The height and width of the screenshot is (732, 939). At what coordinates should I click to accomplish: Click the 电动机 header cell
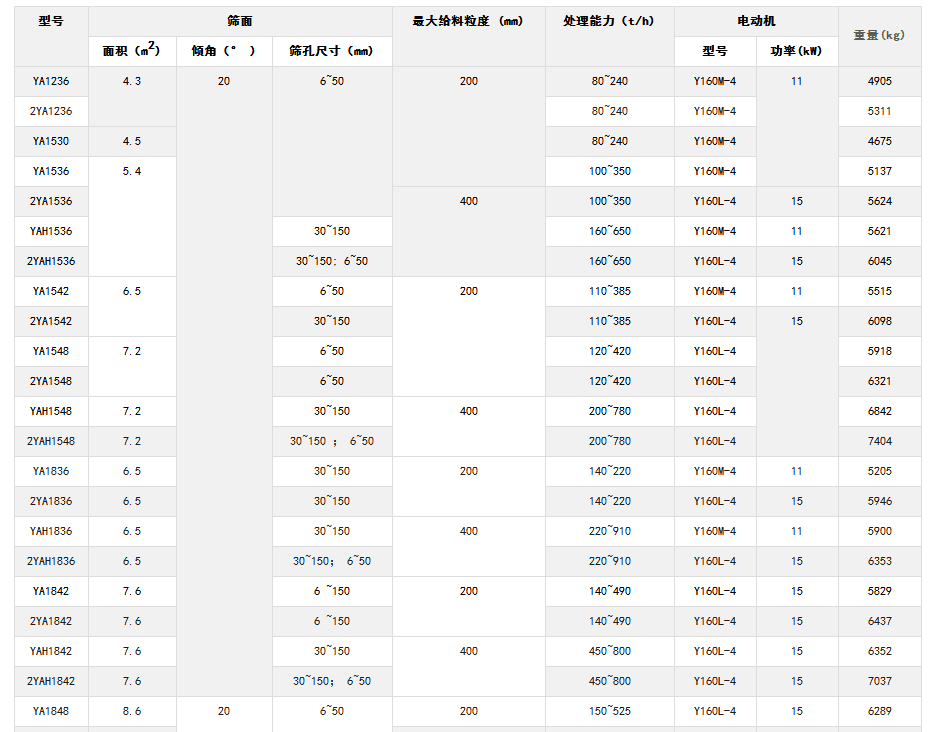point(755,17)
